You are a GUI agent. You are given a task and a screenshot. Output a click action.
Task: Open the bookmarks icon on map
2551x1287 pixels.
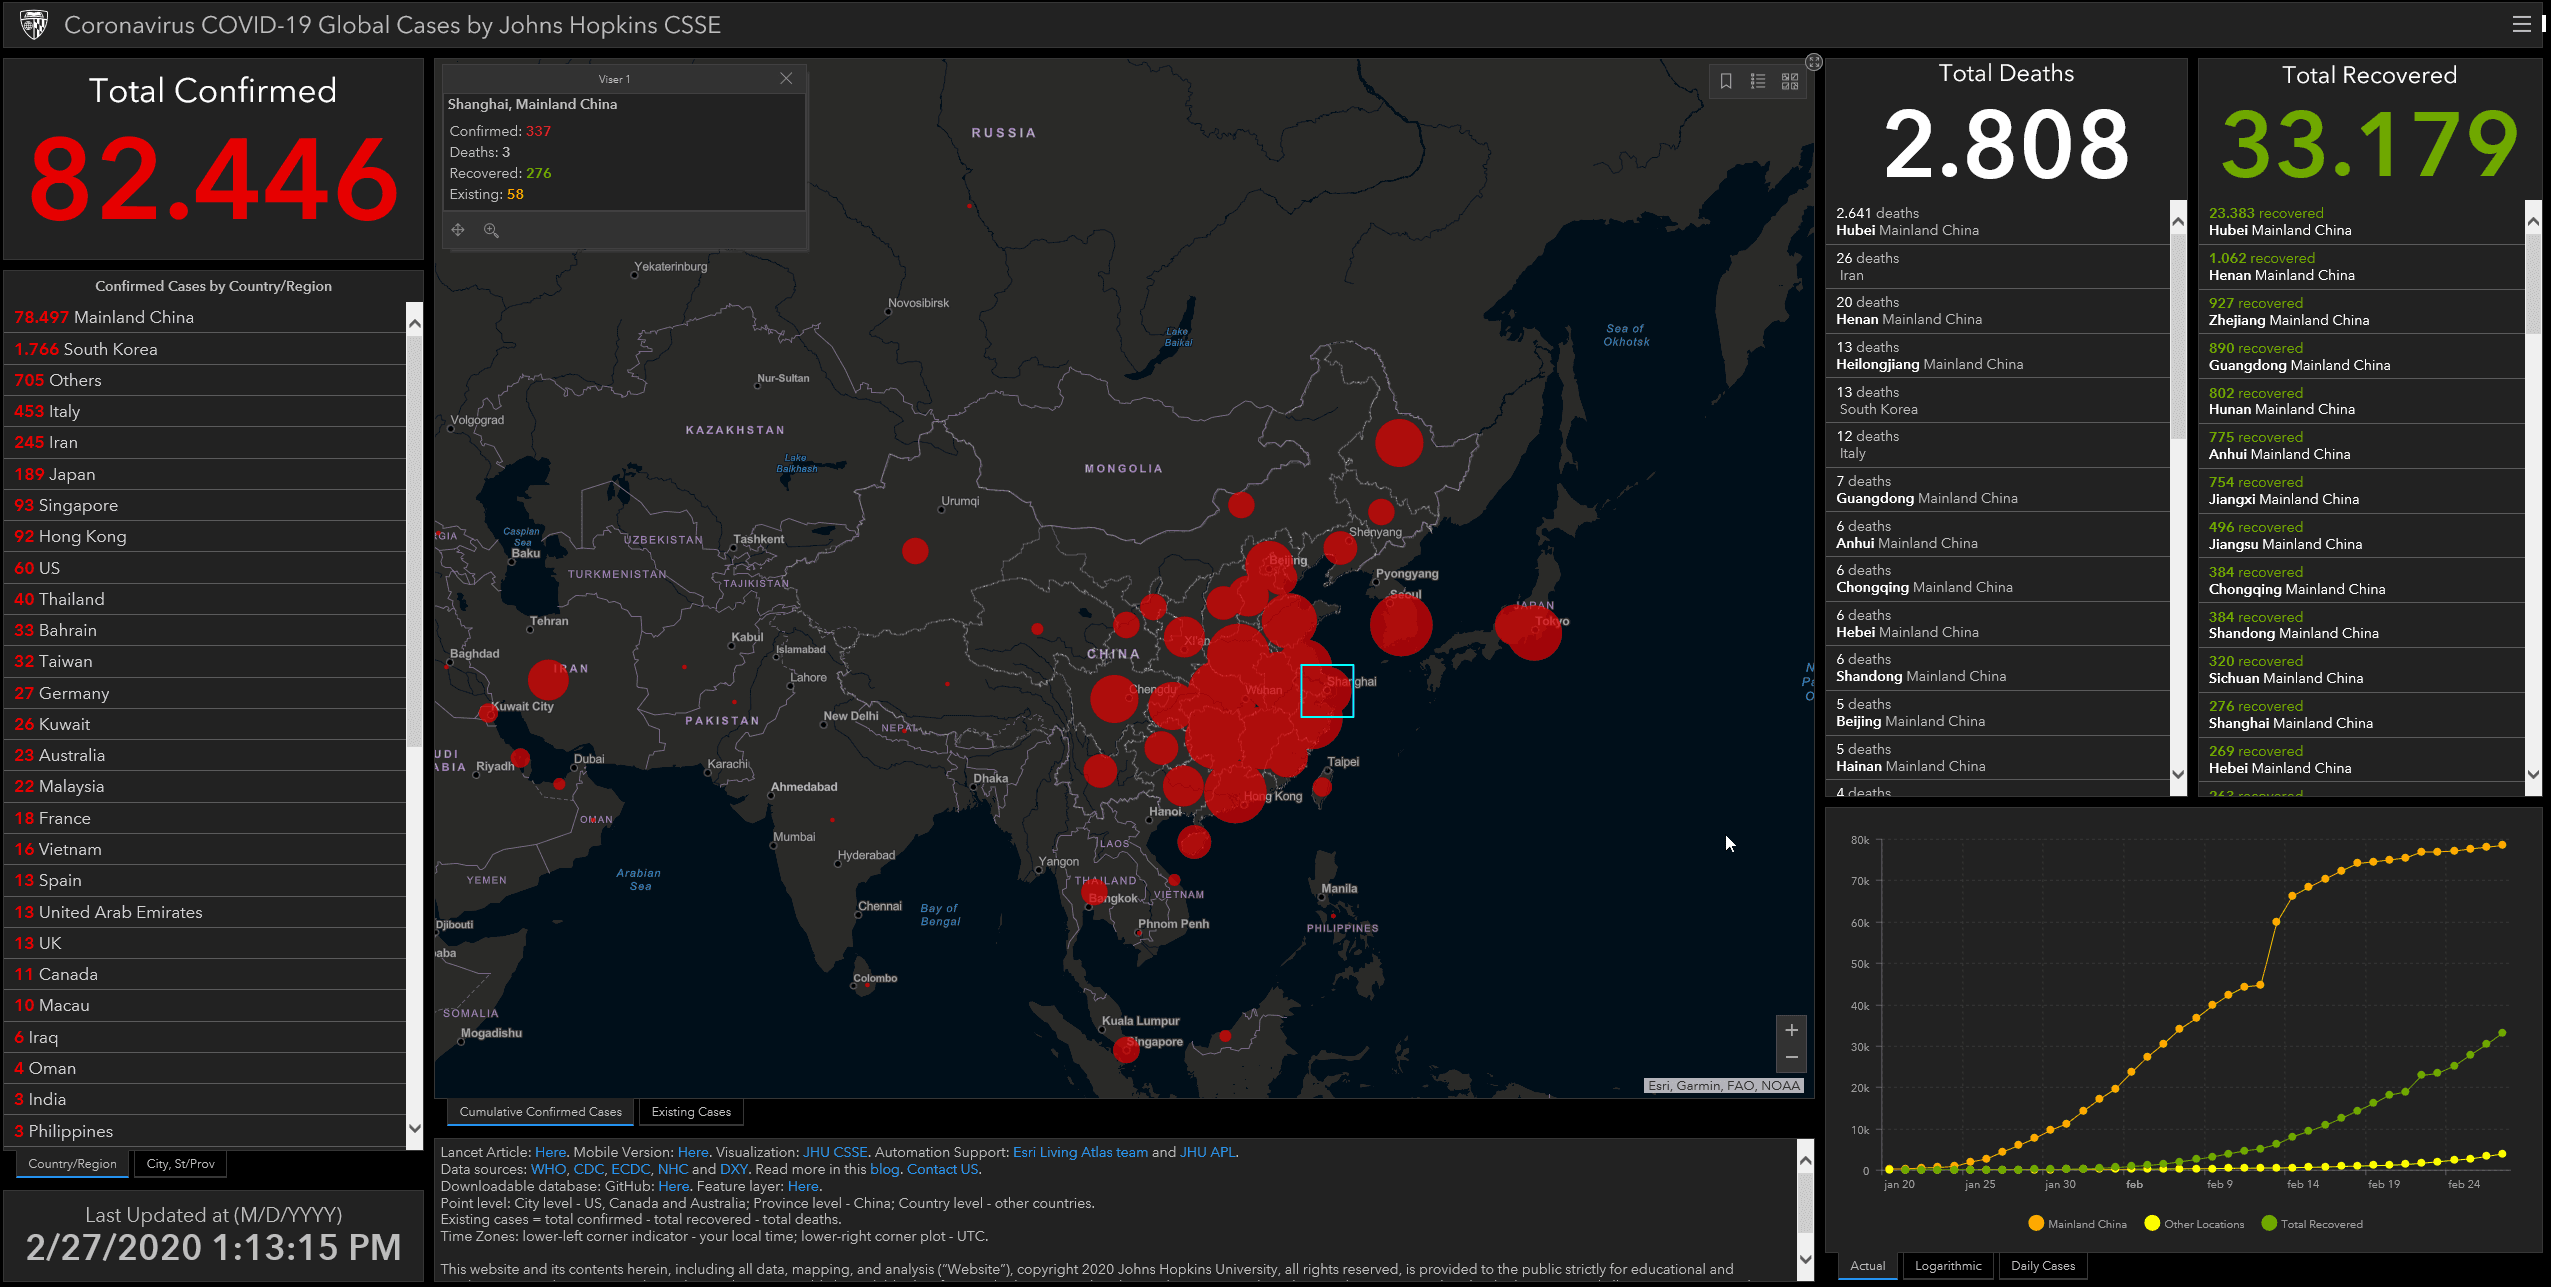click(x=1726, y=81)
